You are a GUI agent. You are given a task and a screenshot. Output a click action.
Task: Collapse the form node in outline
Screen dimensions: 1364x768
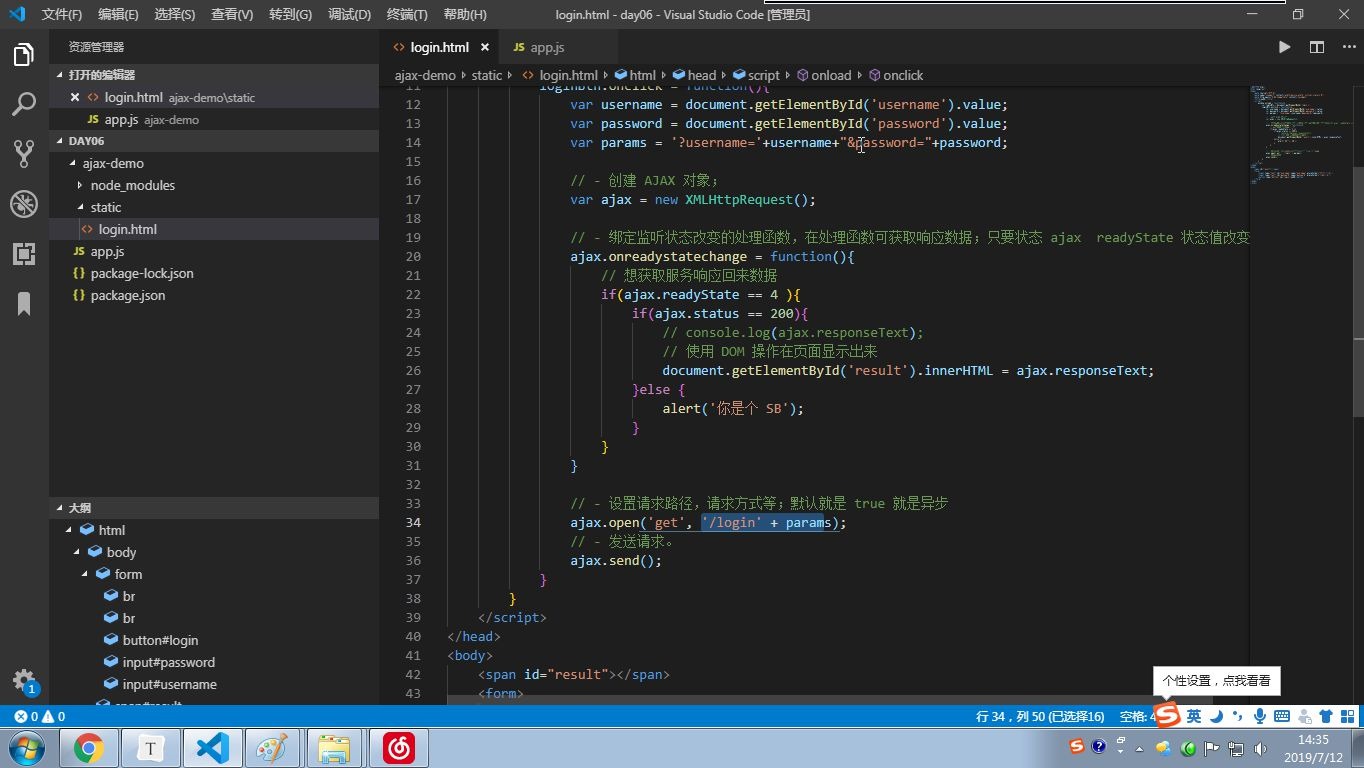pyautogui.click(x=85, y=574)
